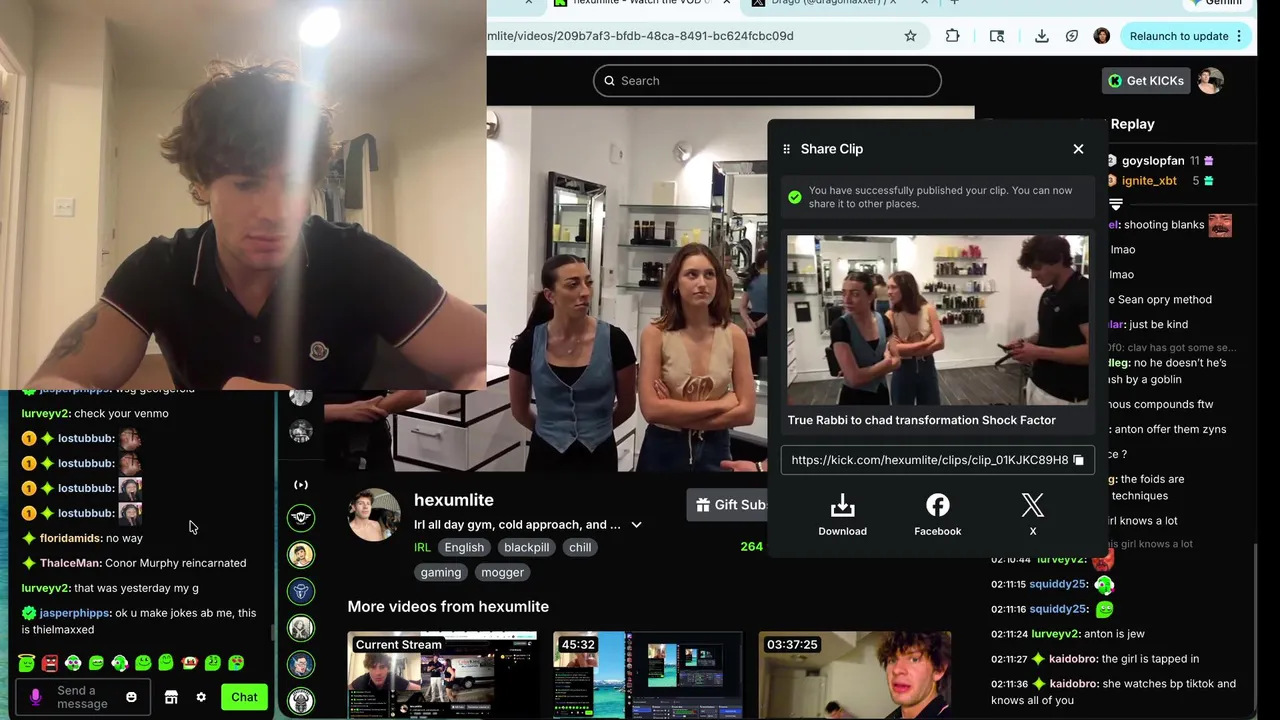Open the 45:32 video thumbnail
This screenshot has width=1280, height=720.
[648, 675]
